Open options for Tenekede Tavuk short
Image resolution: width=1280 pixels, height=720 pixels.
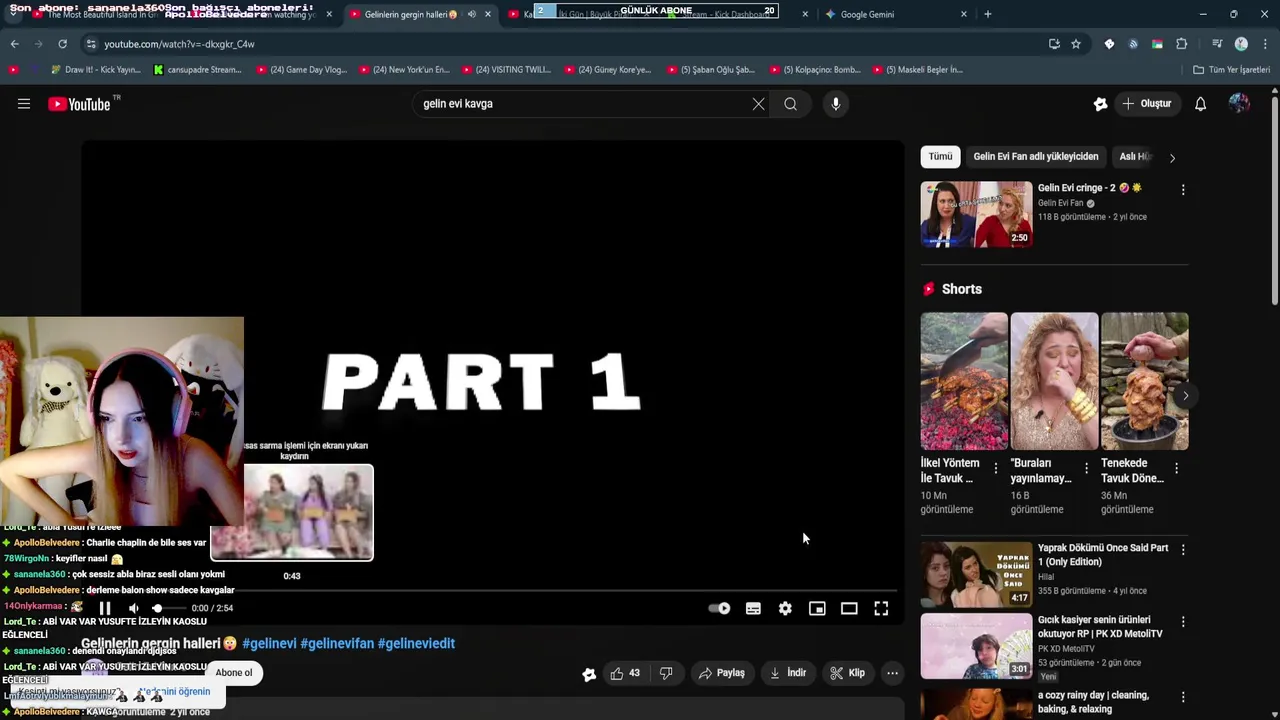(1176, 468)
